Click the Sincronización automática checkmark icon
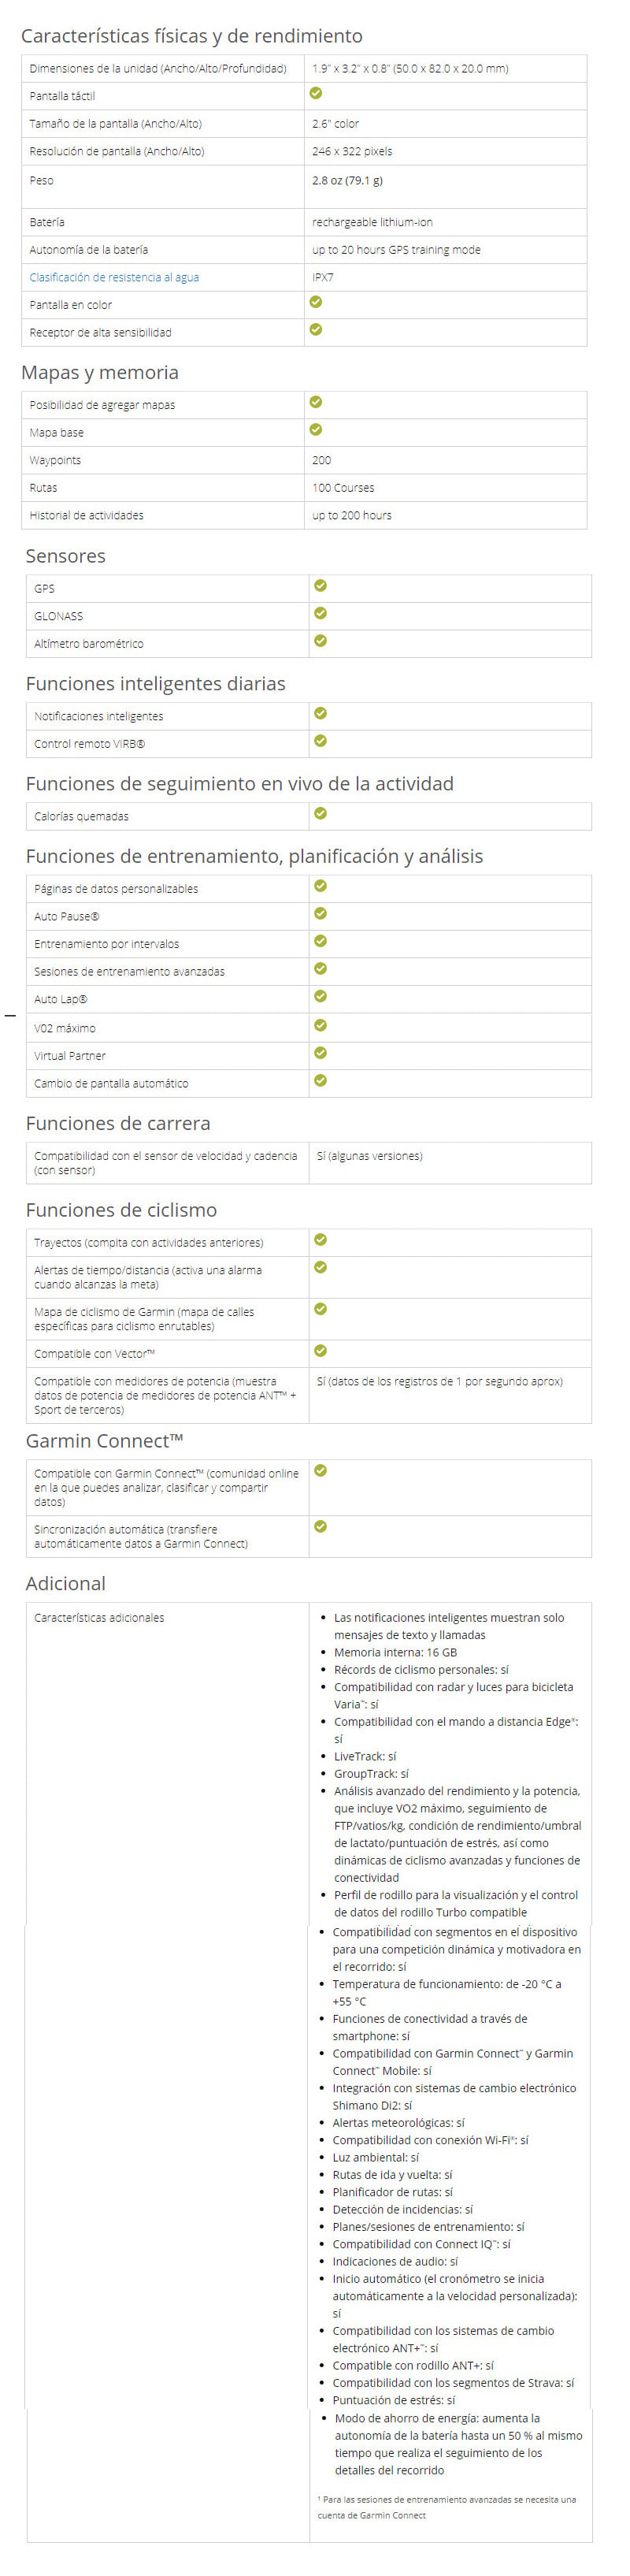The image size is (630, 2576). tap(321, 1526)
